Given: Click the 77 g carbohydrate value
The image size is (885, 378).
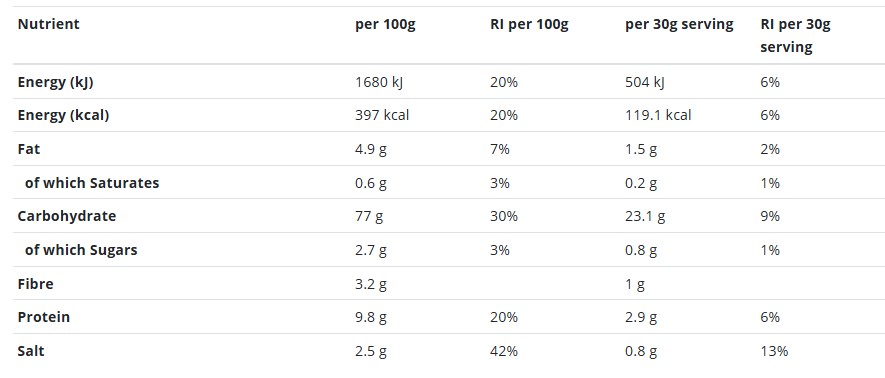Looking at the screenshot, I should click(369, 217).
